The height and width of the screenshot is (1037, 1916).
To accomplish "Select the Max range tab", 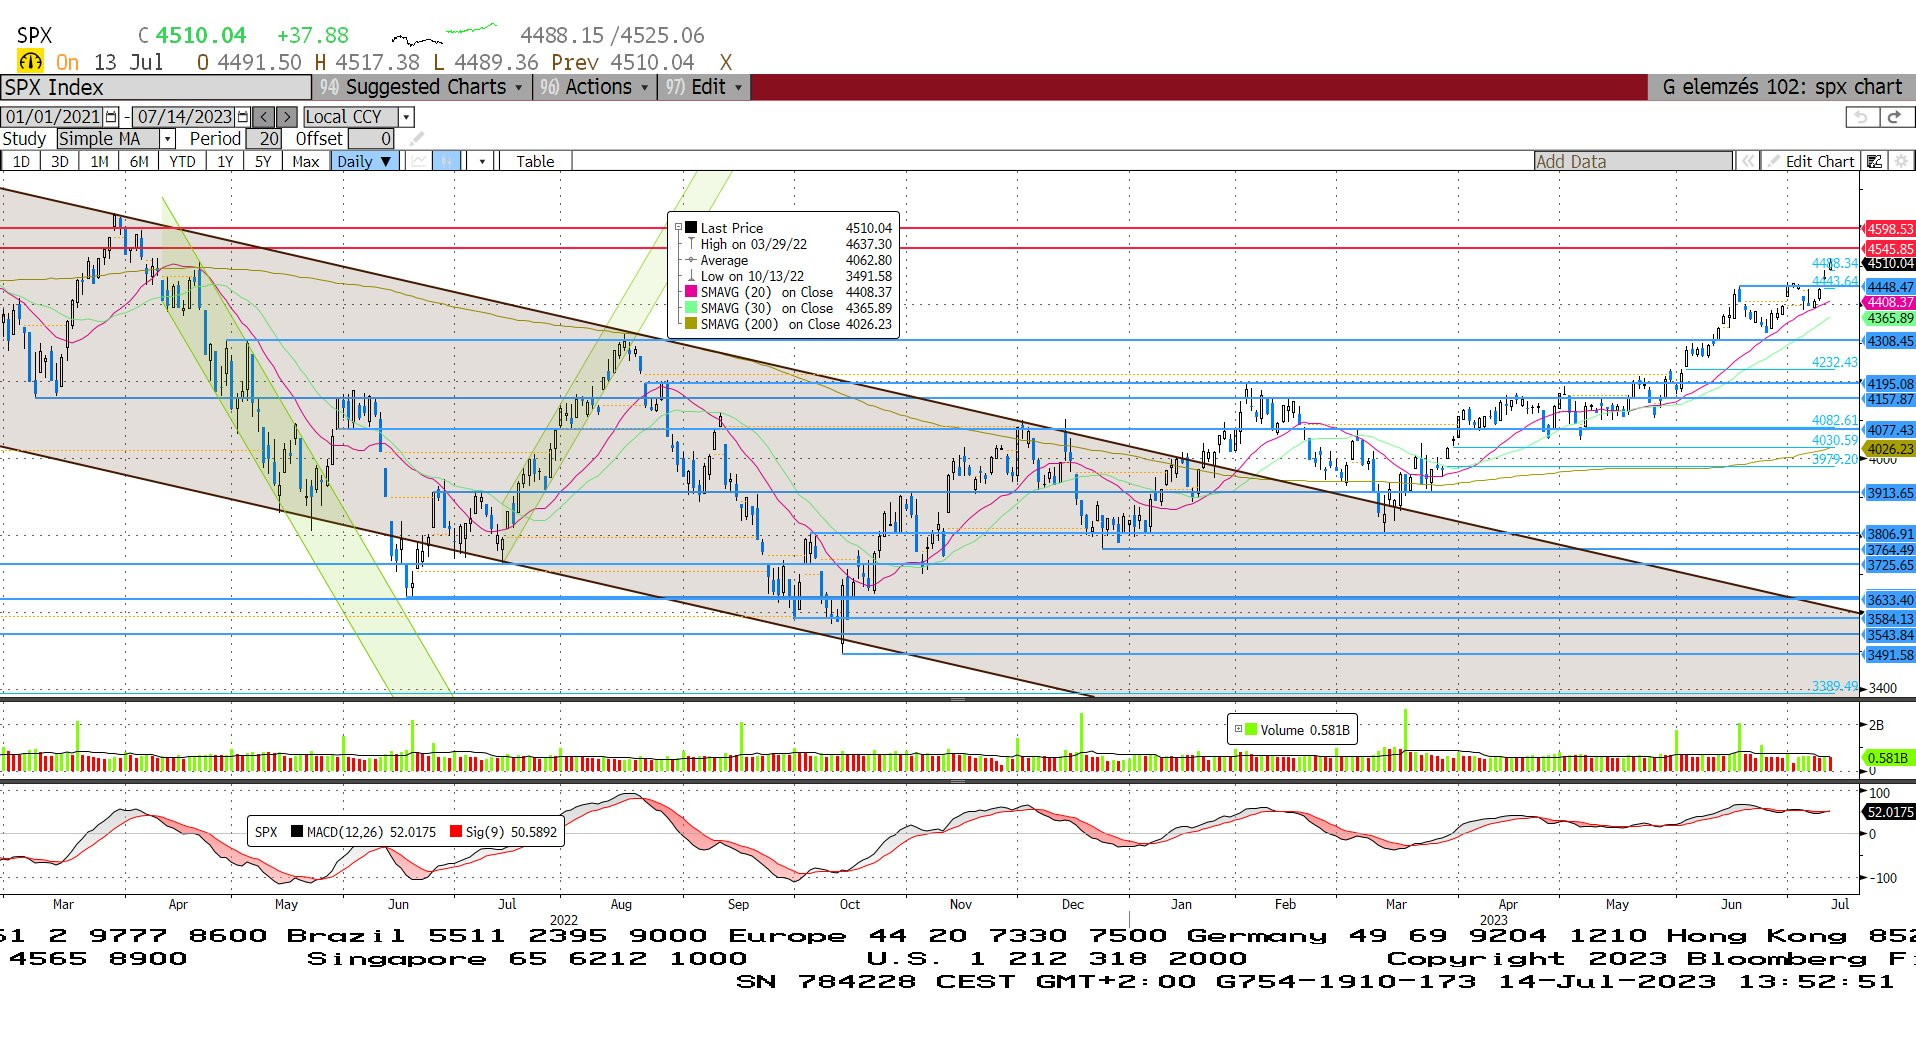I will 305,161.
